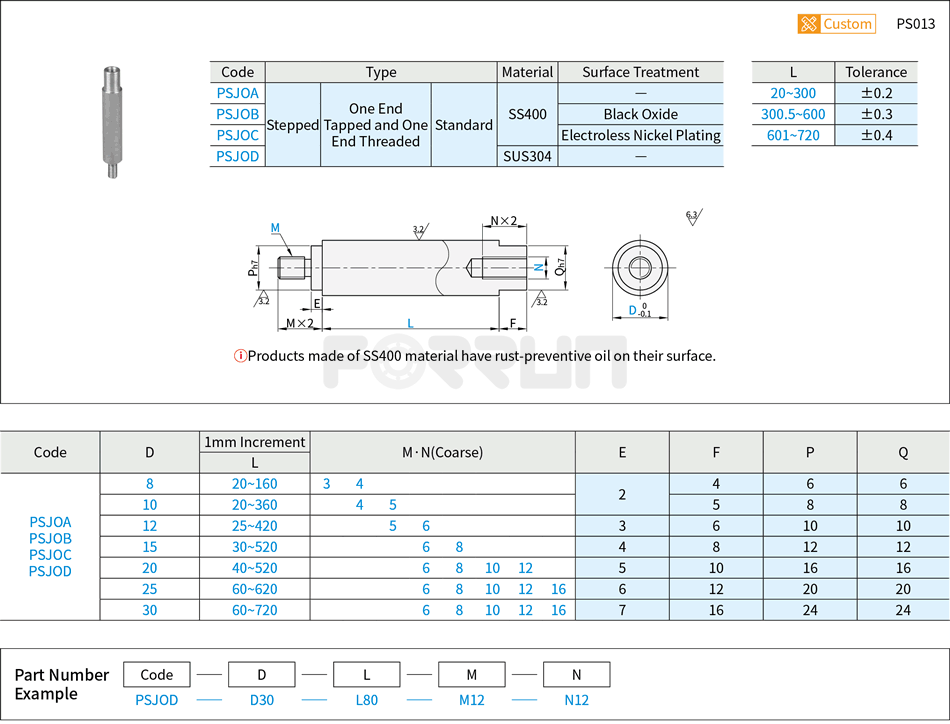This screenshot has height=724, width=950.
Task: Click the D30 example value
Action: [x=262, y=700]
